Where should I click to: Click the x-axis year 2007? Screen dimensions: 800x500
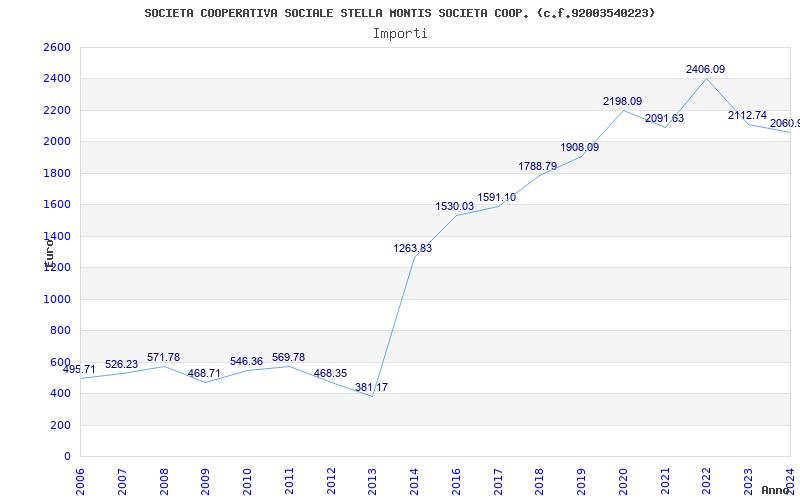[122, 482]
